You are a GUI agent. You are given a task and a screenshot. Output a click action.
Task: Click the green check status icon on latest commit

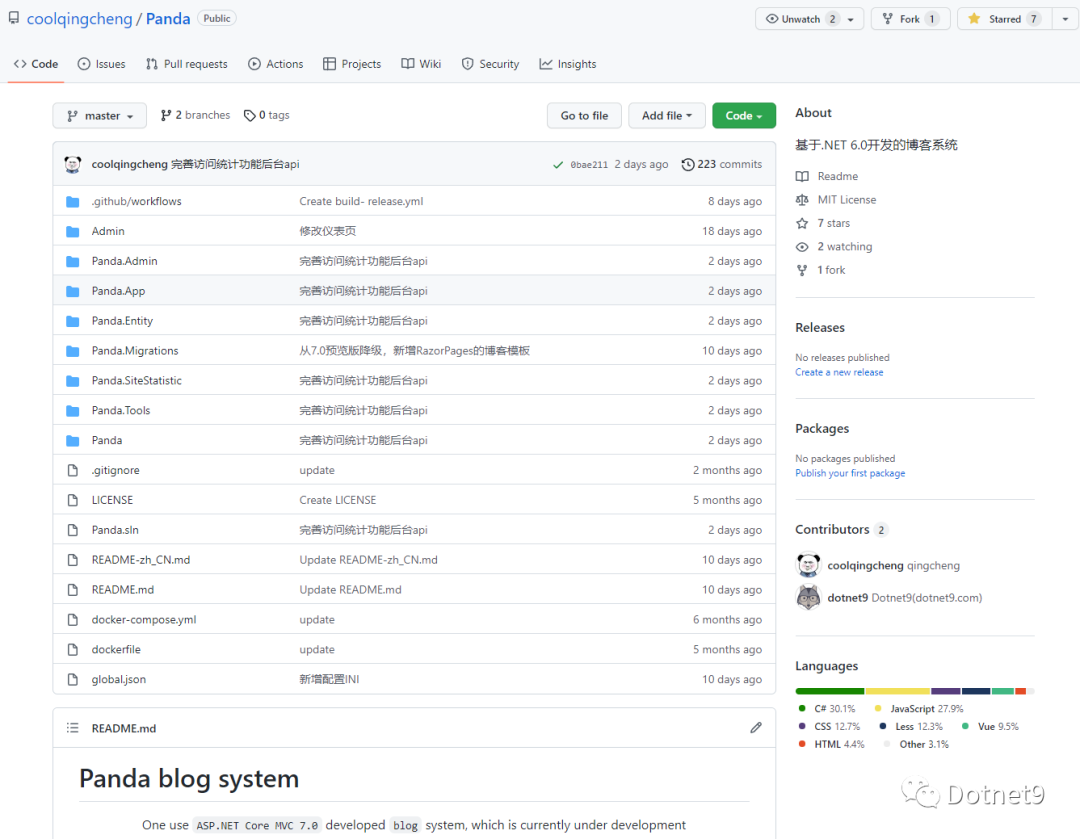coord(558,165)
